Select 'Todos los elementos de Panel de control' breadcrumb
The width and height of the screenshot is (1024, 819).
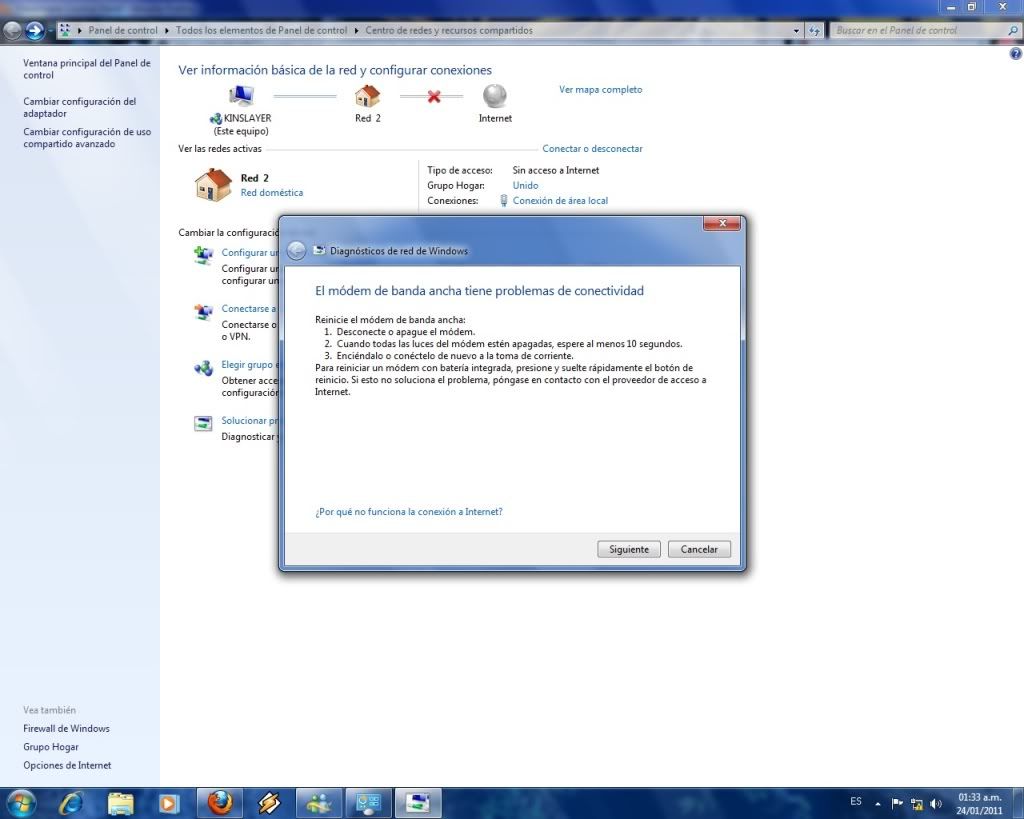click(261, 31)
